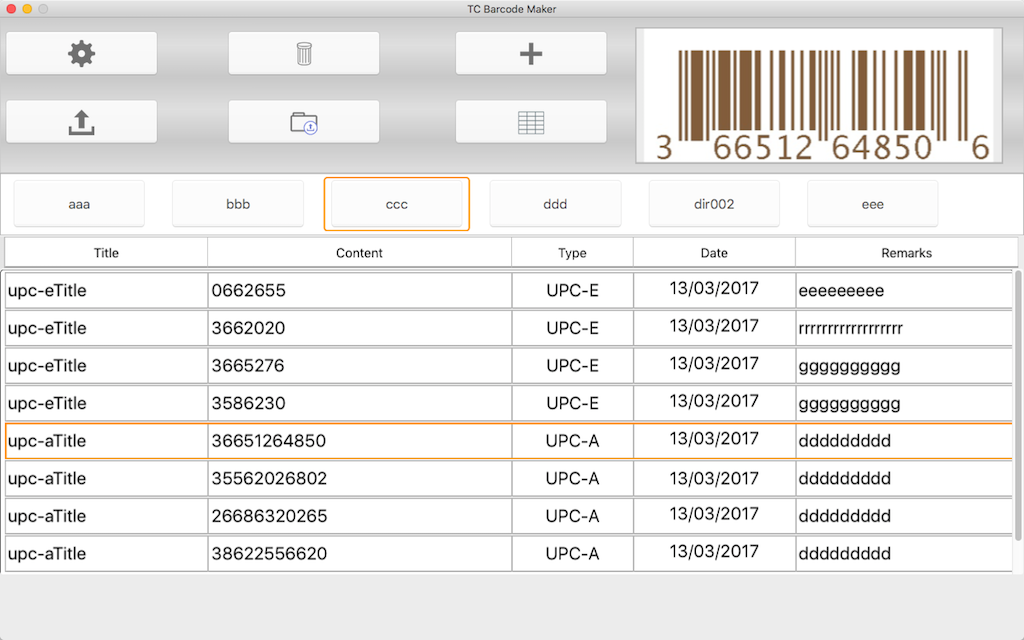Click remarks cell in the 3586230 row
1024x640 pixels.
pyautogui.click(x=904, y=403)
